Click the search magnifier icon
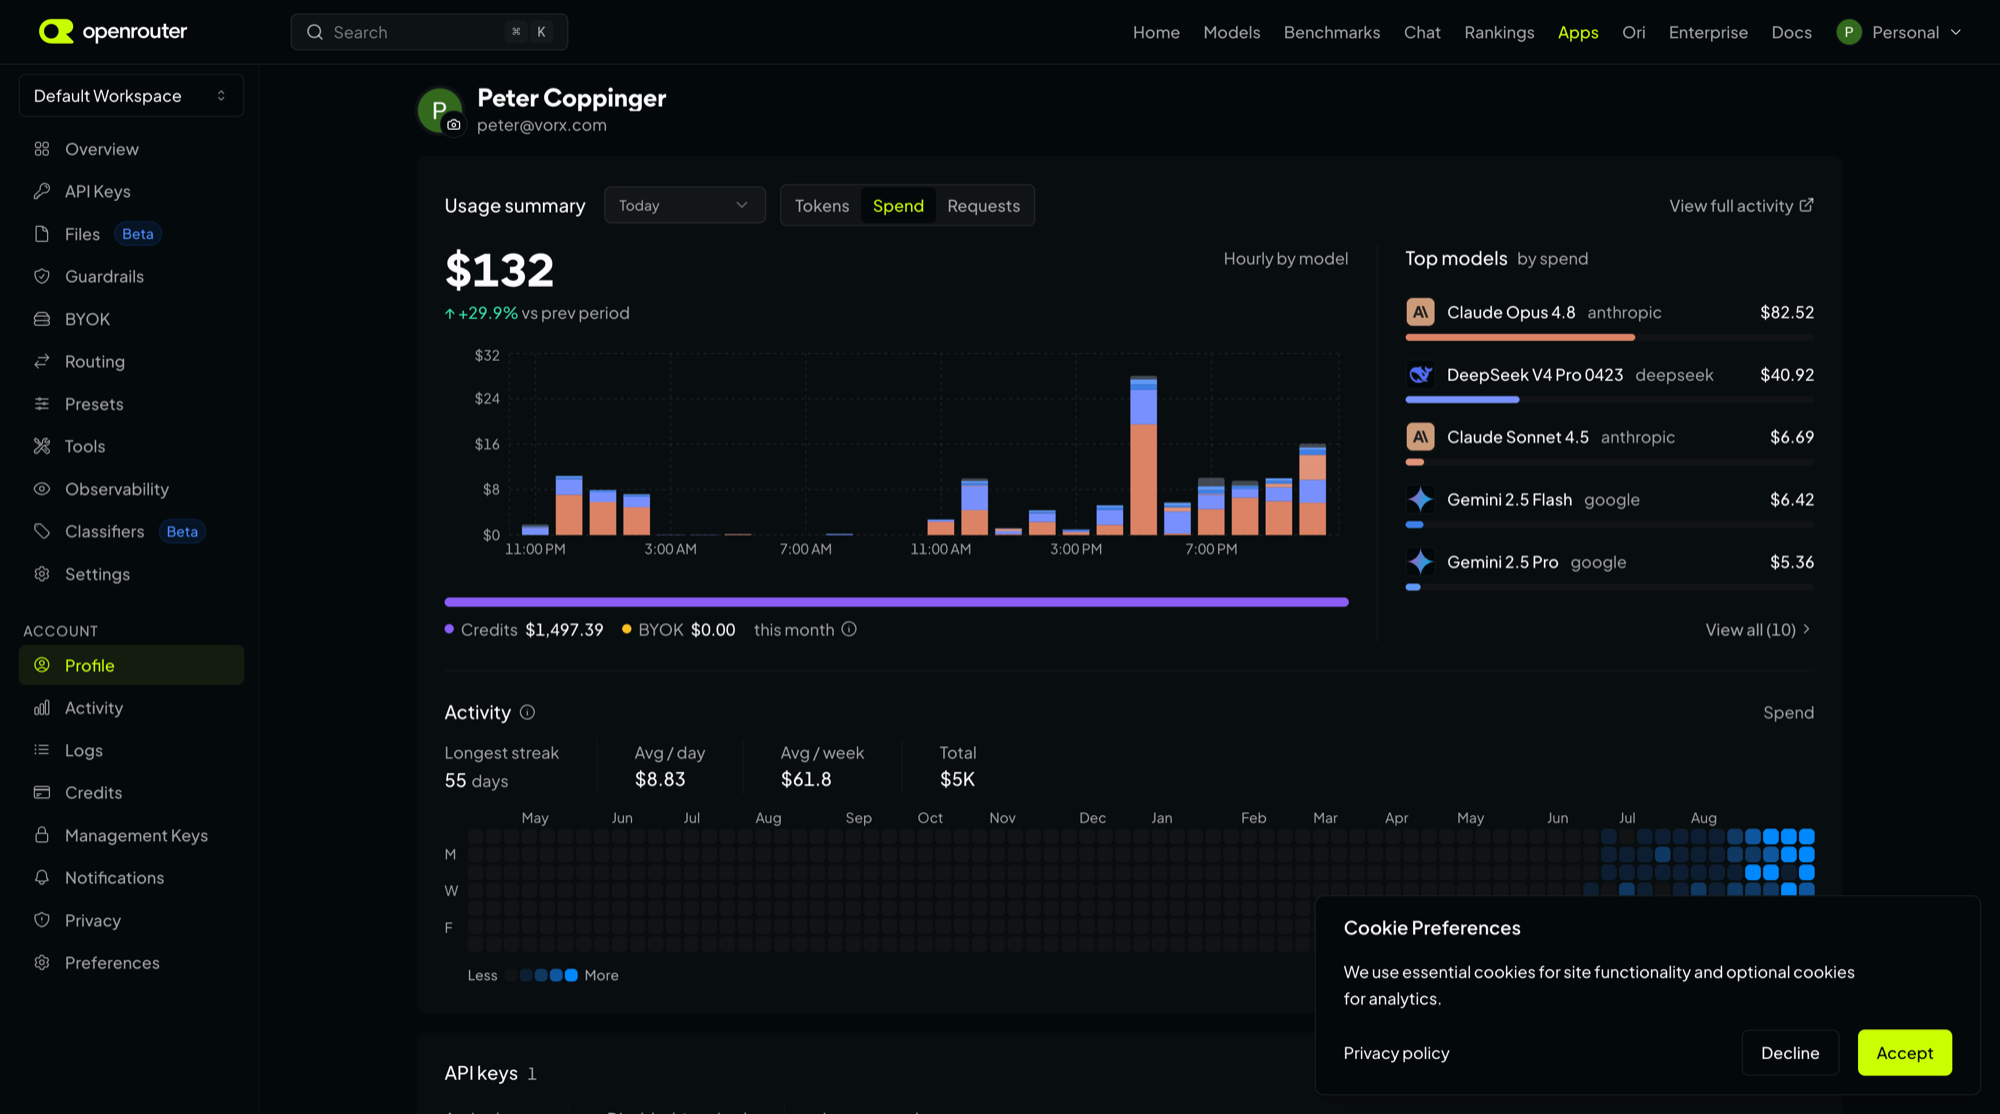The height and width of the screenshot is (1114, 2000). pyautogui.click(x=315, y=32)
